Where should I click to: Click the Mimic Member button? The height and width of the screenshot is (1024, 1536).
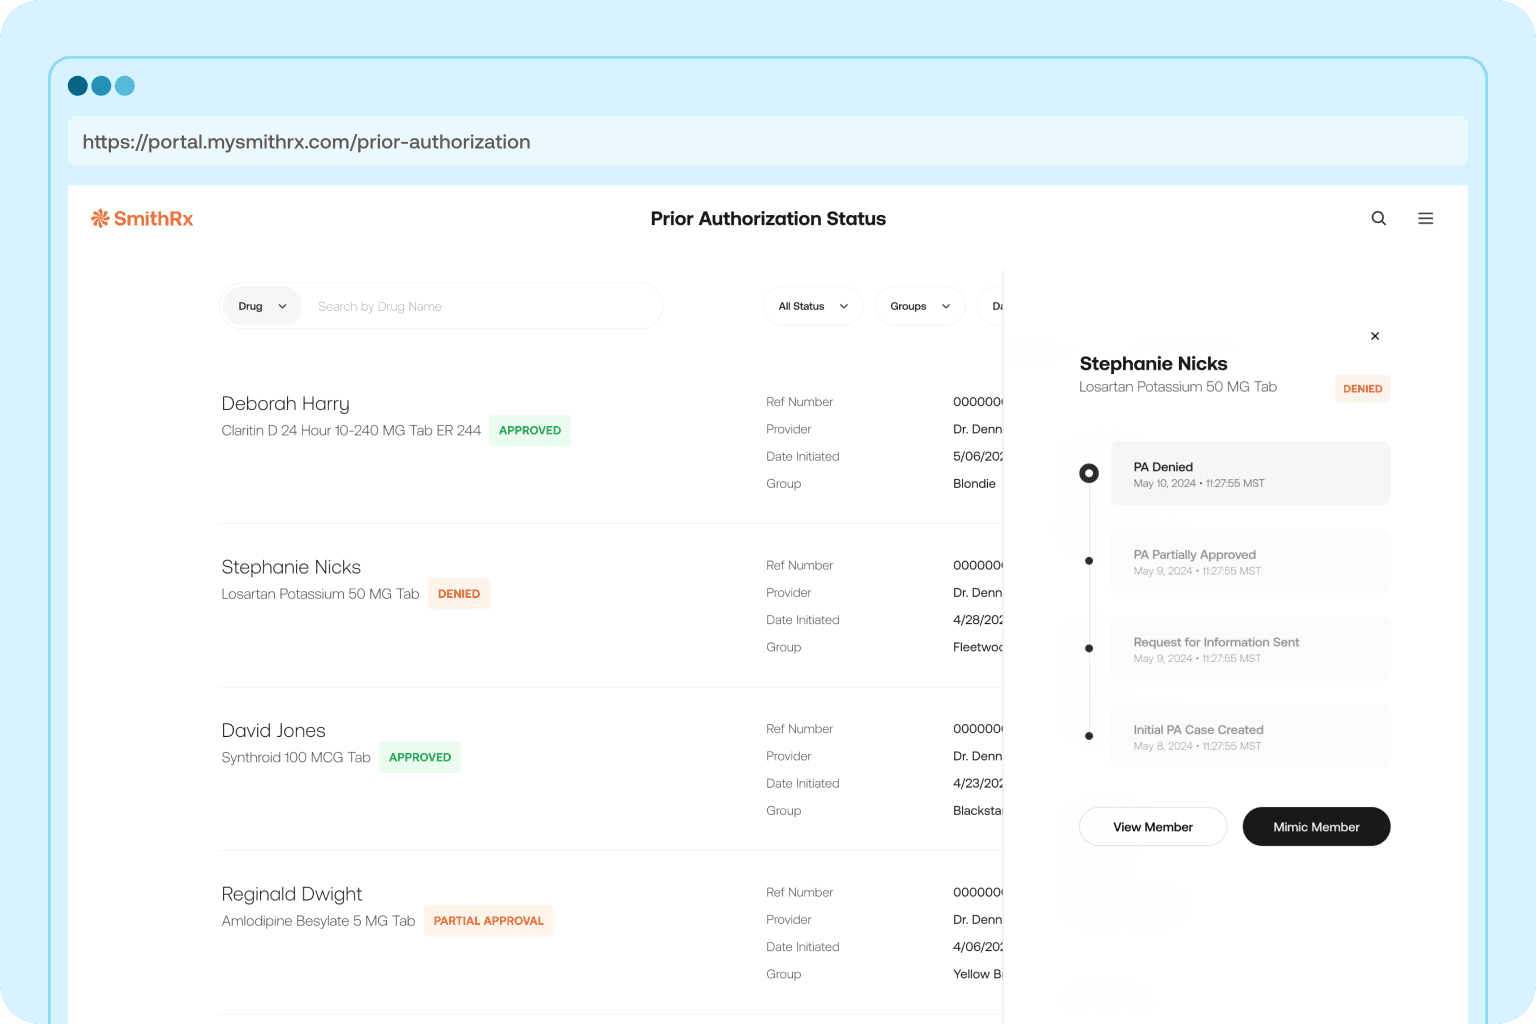tap(1316, 827)
